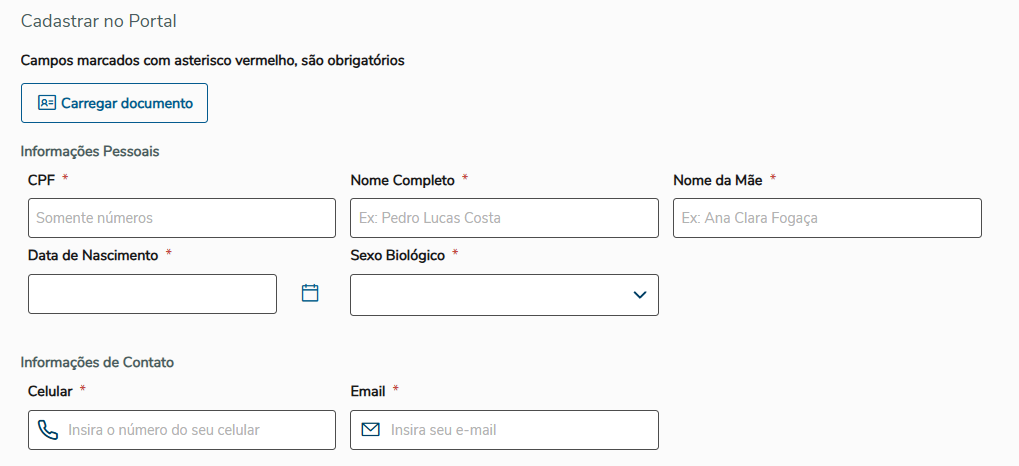
Task: Open the Sexo Biológico combo box
Action: 490,295
